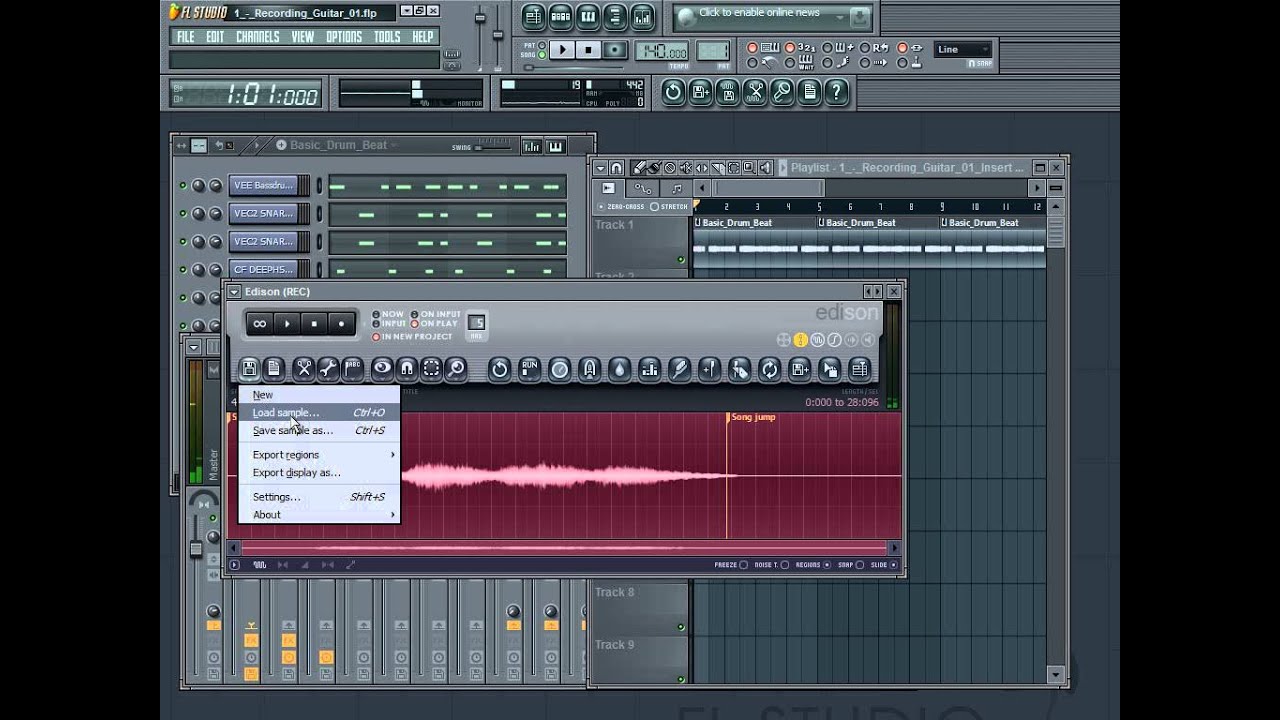Adjust the swing slider in step sequencer
The height and width of the screenshot is (720, 1280).
pos(493,147)
